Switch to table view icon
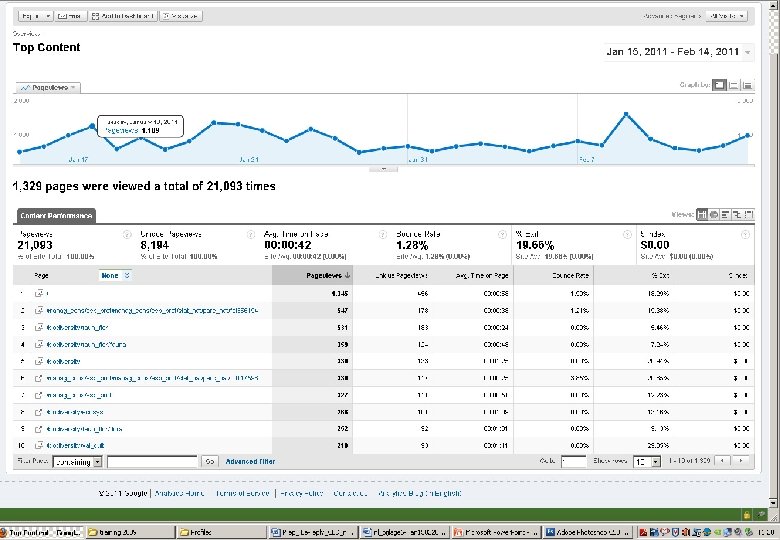This screenshot has height=540, width=780. click(701, 214)
